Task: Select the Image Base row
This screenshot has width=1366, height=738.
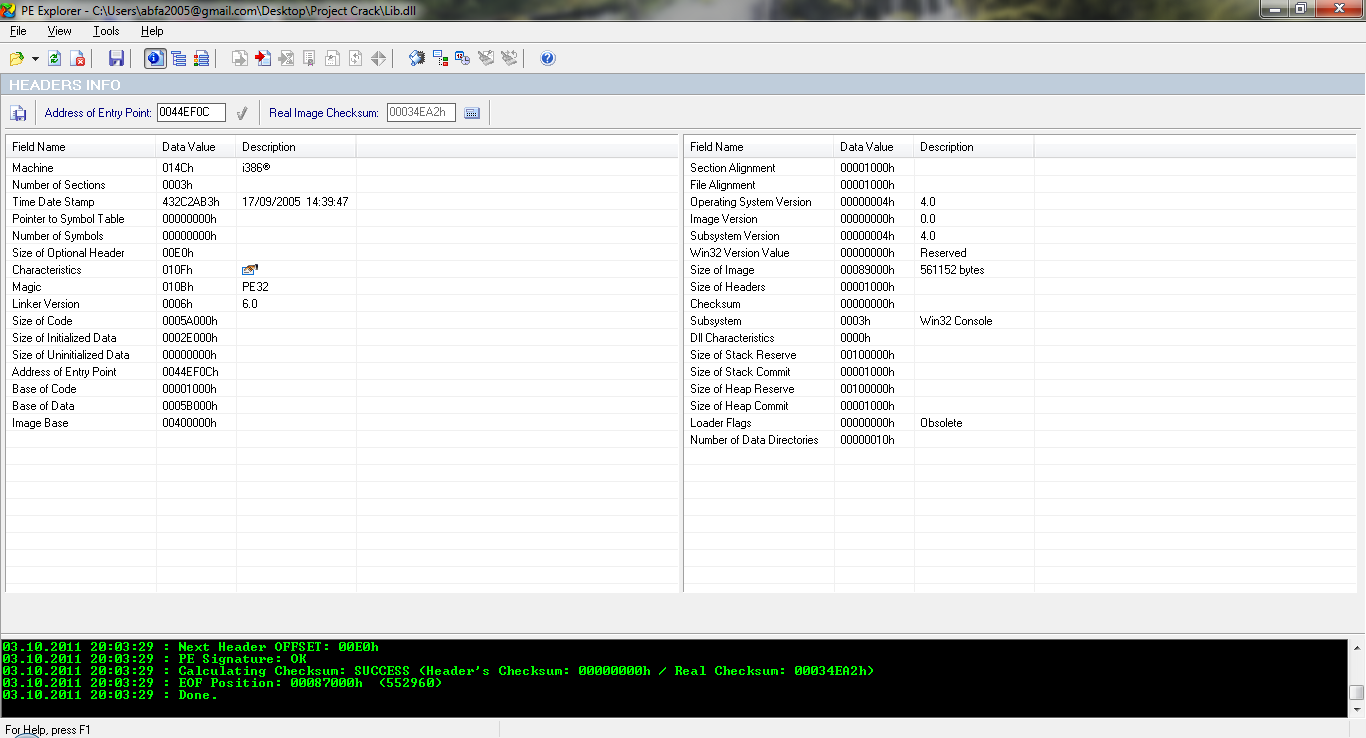Action: pyautogui.click(x=343, y=423)
